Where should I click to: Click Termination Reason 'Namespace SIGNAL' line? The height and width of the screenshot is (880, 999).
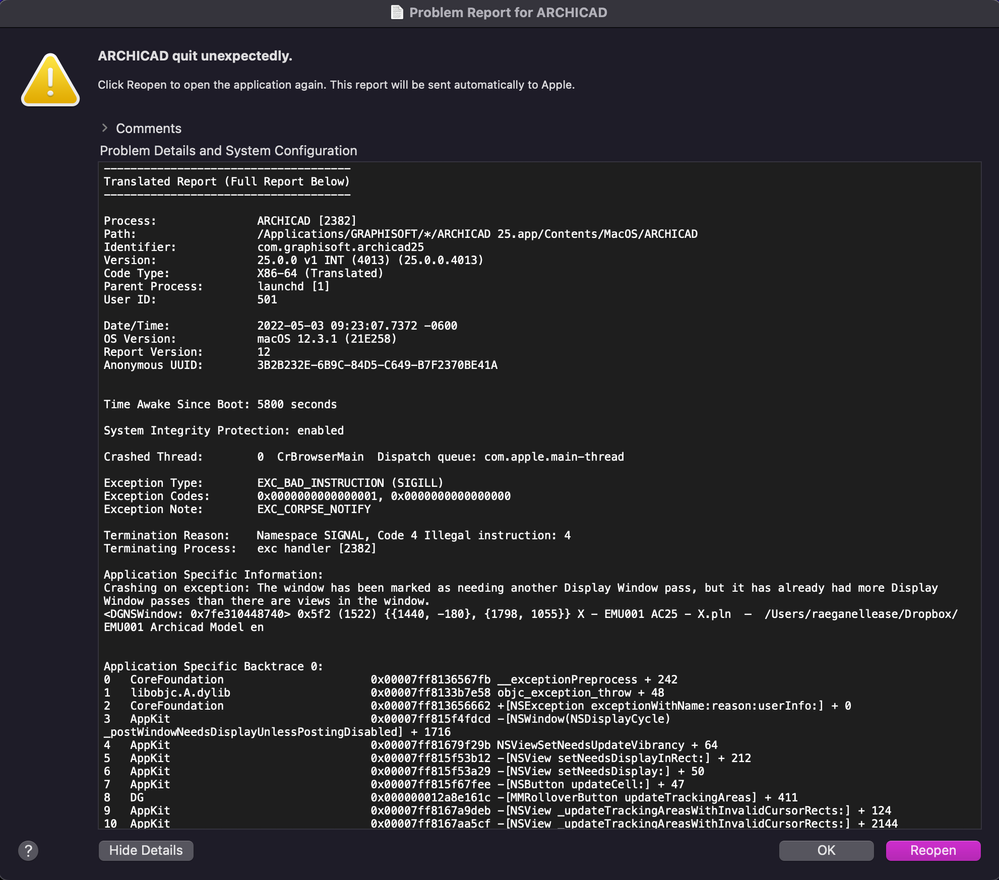[337, 535]
